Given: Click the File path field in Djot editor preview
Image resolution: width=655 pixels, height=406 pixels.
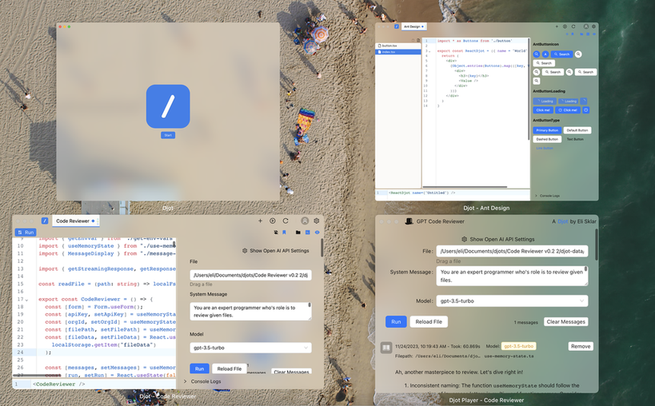Looking at the screenshot, I should coord(251,275).
